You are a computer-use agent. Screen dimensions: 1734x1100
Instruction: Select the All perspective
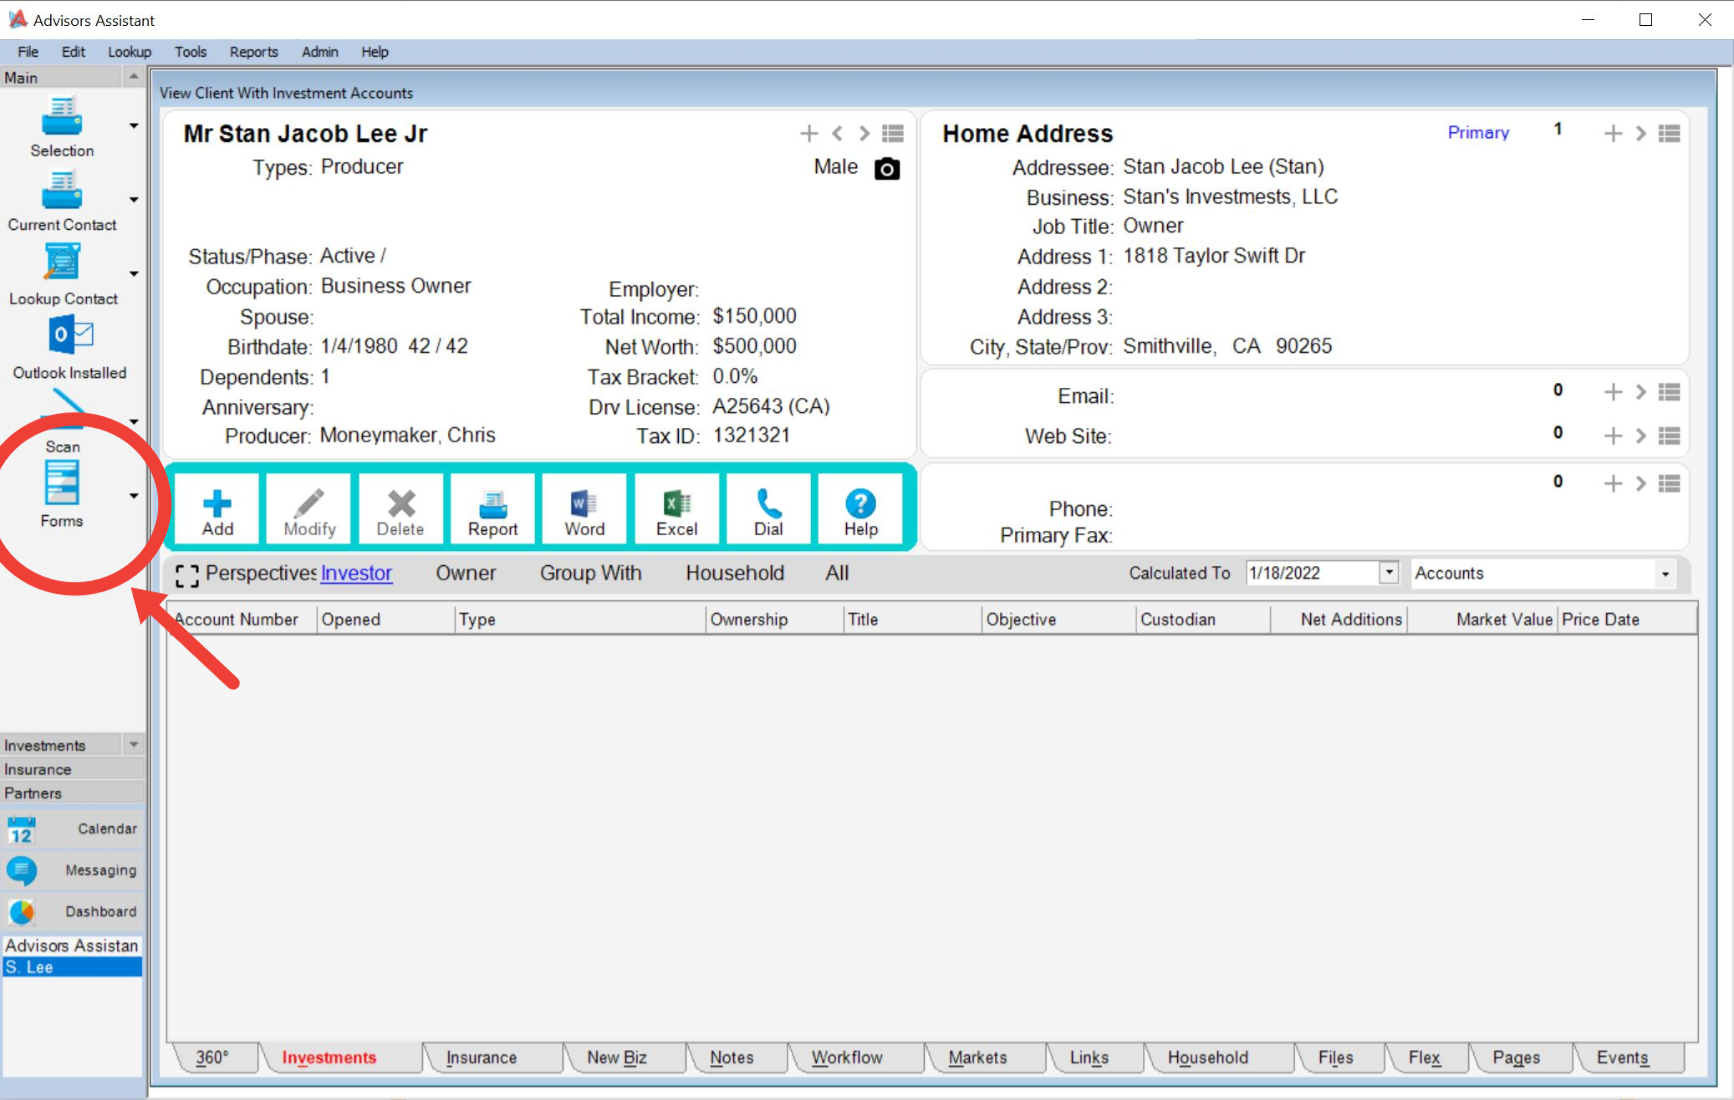coord(837,573)
